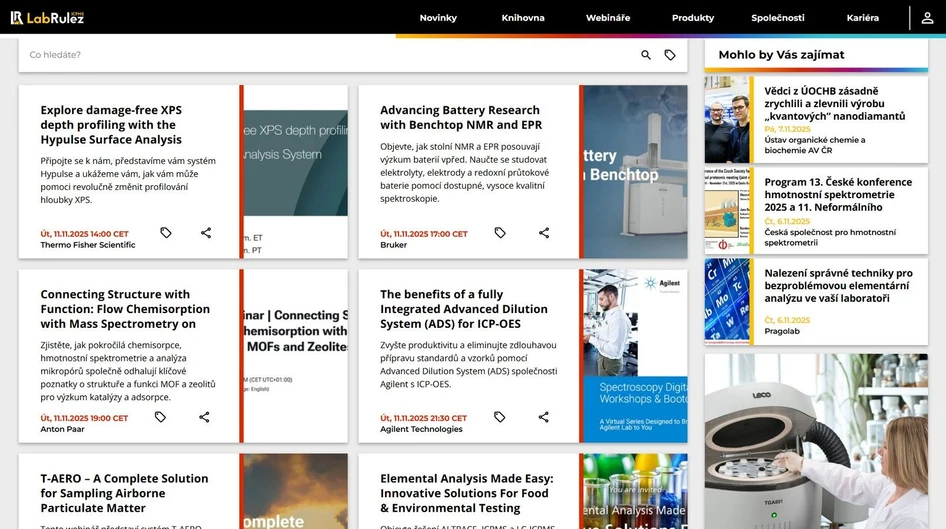The width and height of the screenshot is (946, 529).
Task: Open the Knihovna menu item
Action: [523, 18]
